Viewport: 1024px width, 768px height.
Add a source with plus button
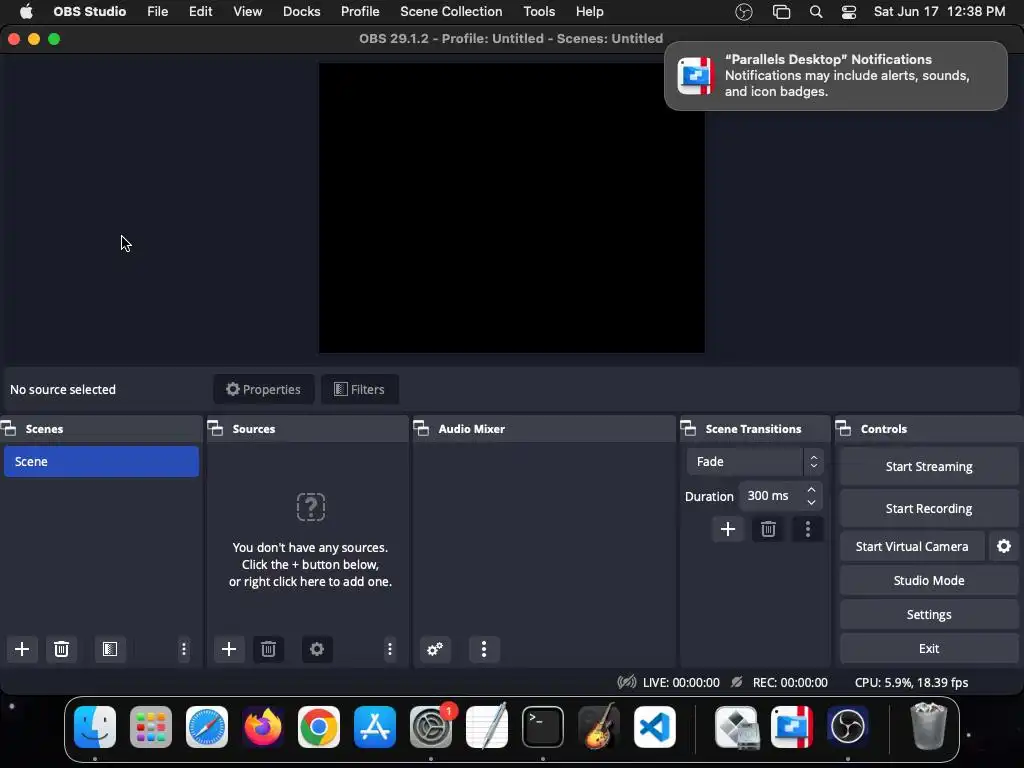click(x=229, y=649)
